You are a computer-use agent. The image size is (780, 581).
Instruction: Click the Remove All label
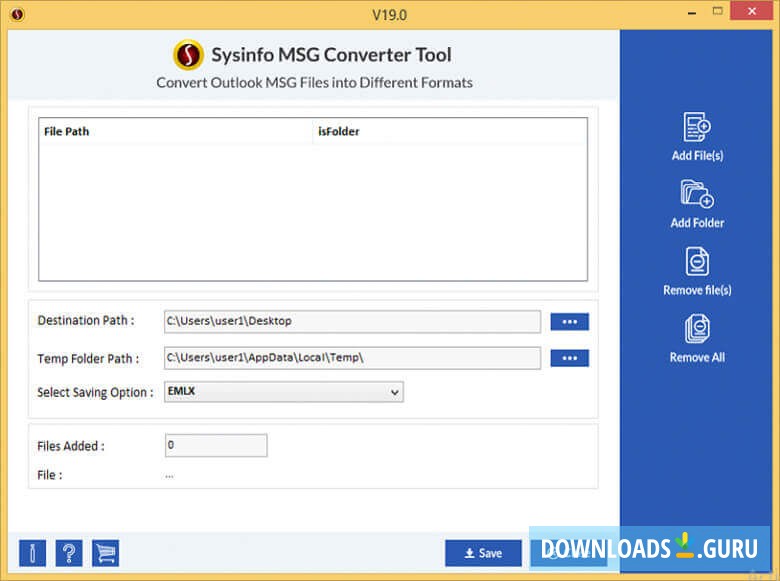tap(697, 357)
